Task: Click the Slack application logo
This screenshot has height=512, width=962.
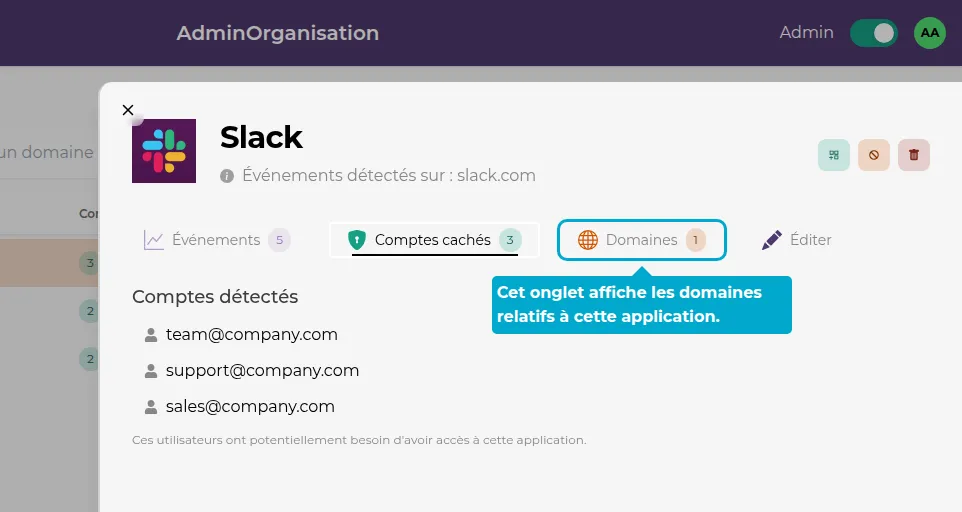Action: [x=164, y=151]
